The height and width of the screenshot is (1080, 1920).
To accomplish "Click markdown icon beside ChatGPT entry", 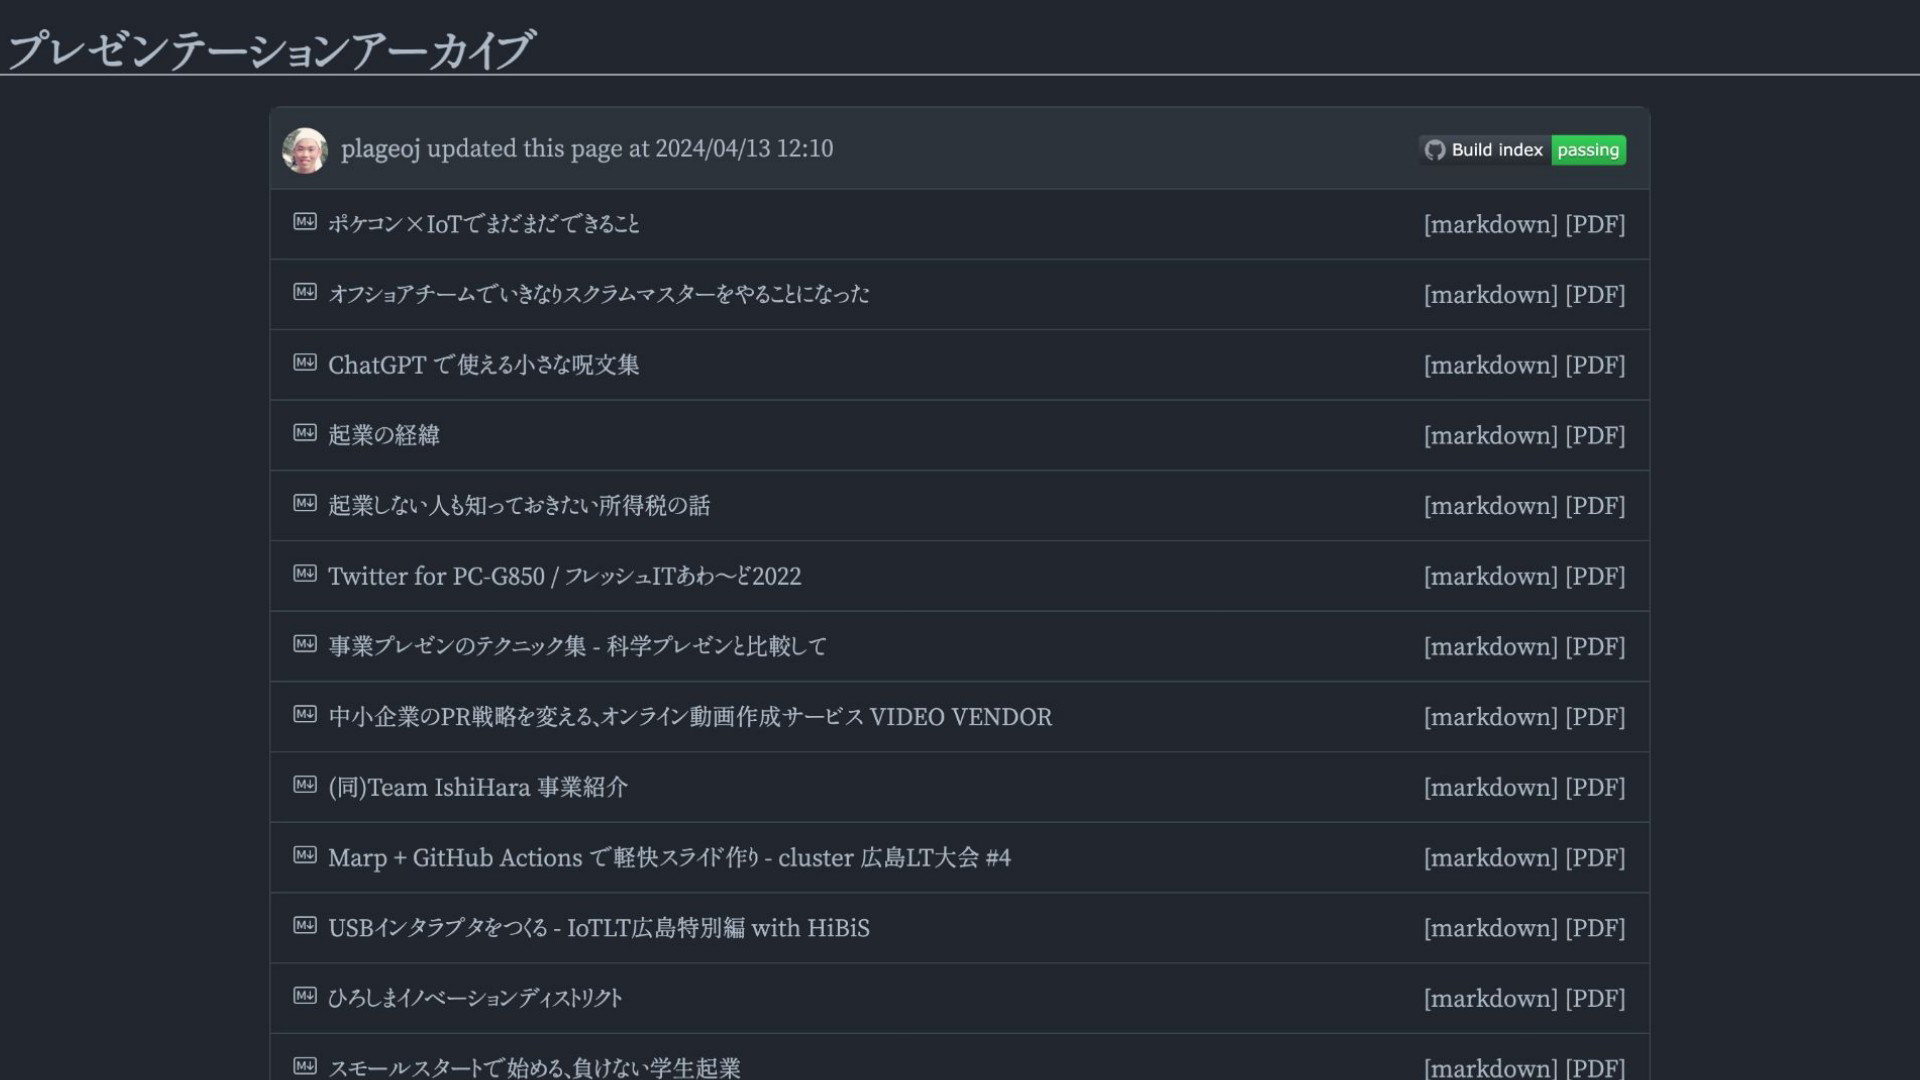I will coord(305,362).
